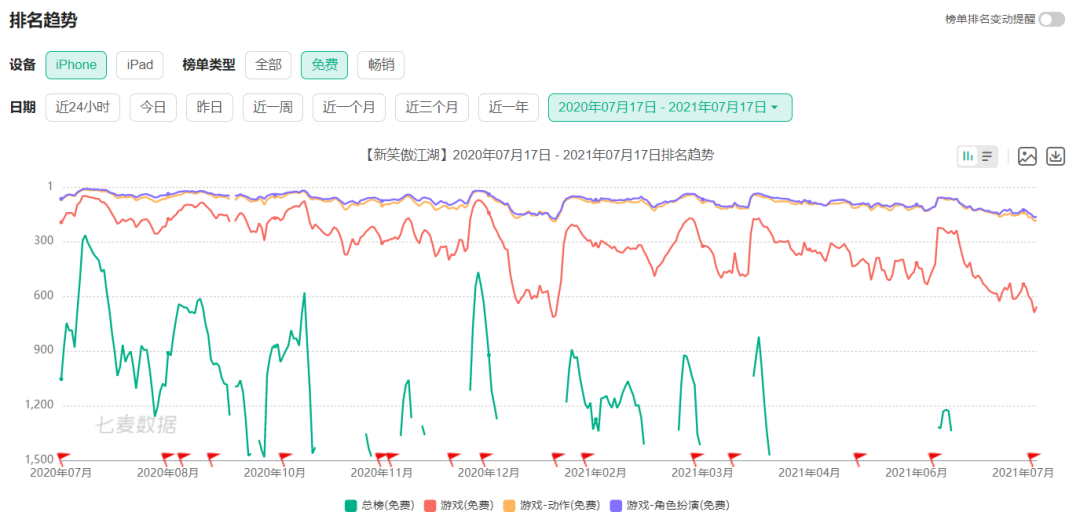Set date range to 近一年
The image size is (1080, 523).
508,107
